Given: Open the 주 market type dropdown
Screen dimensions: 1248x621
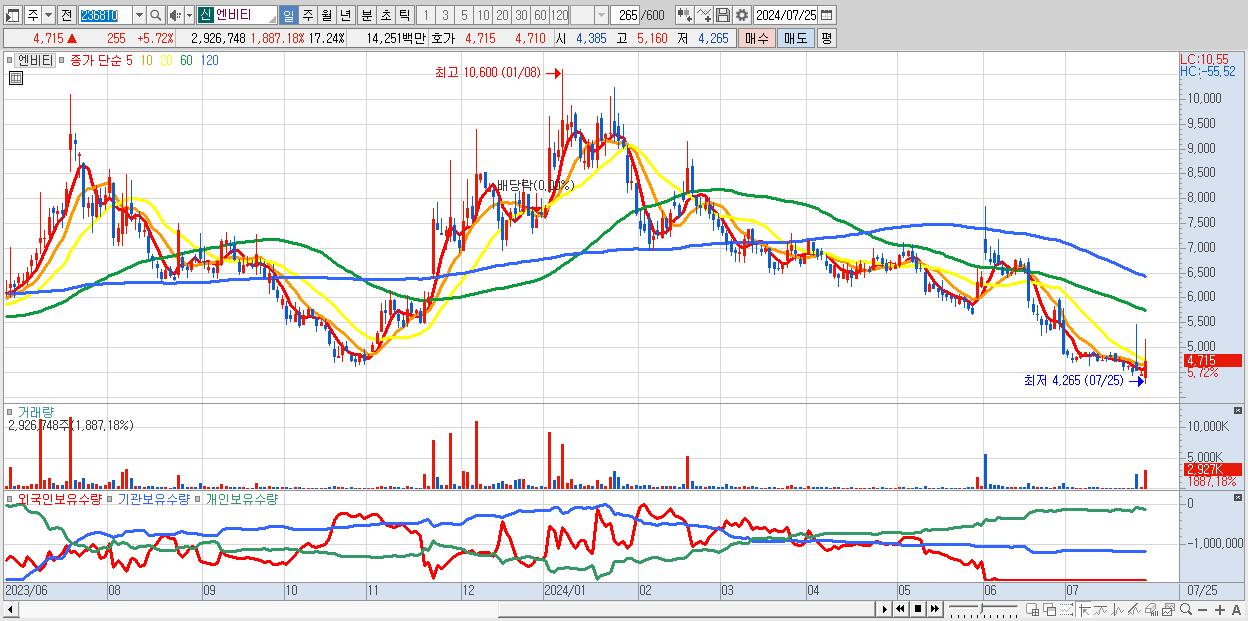Looking at the screenshot, I should [x=47, y=15].
